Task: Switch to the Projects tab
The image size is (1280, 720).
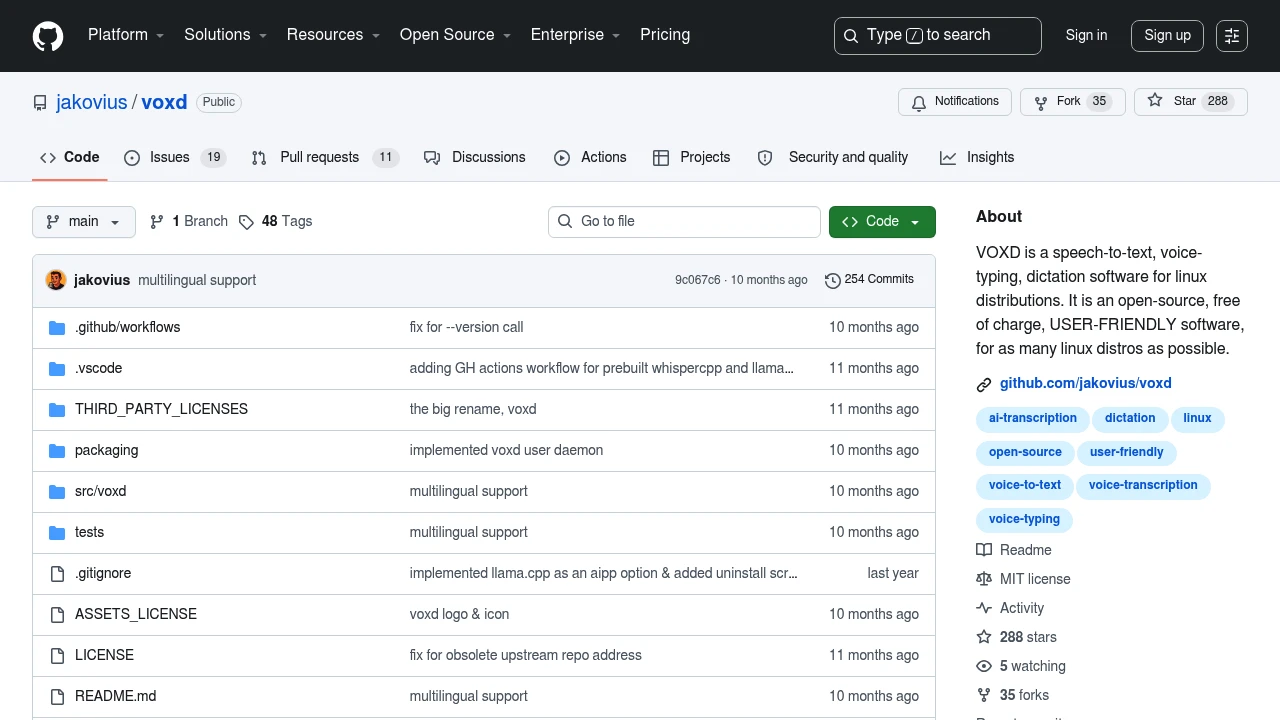Action: 692,158
